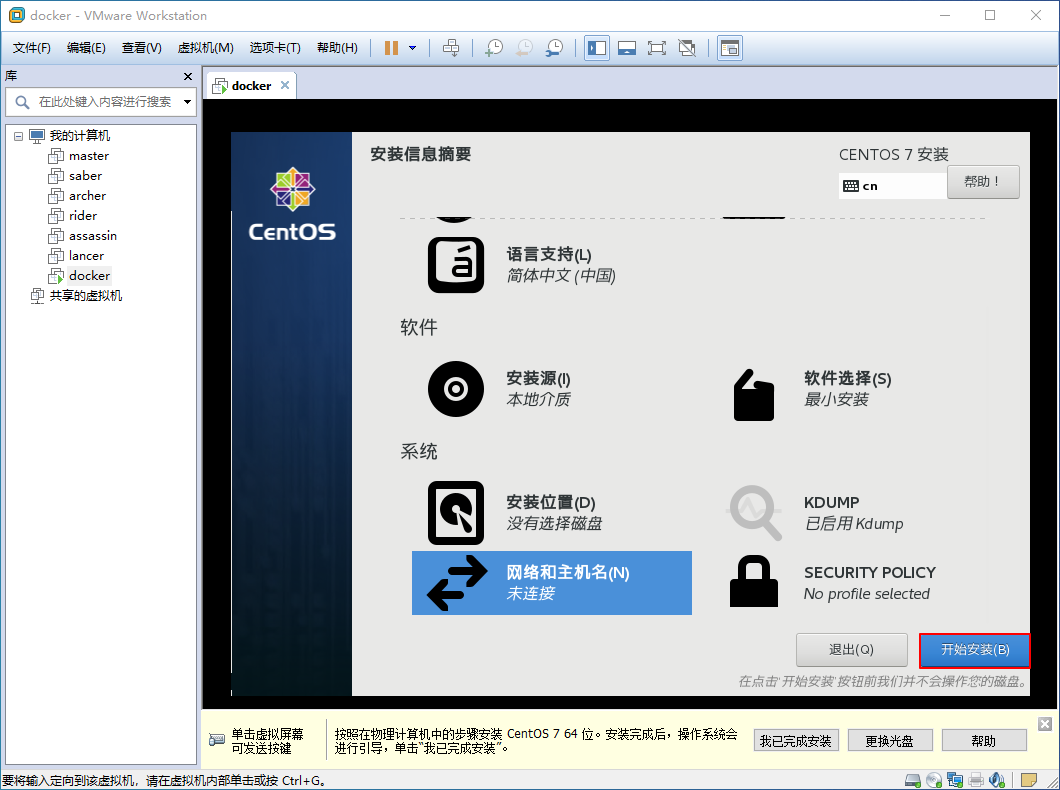Enter full screen mode
The image size is (1060, 790).
657,47
